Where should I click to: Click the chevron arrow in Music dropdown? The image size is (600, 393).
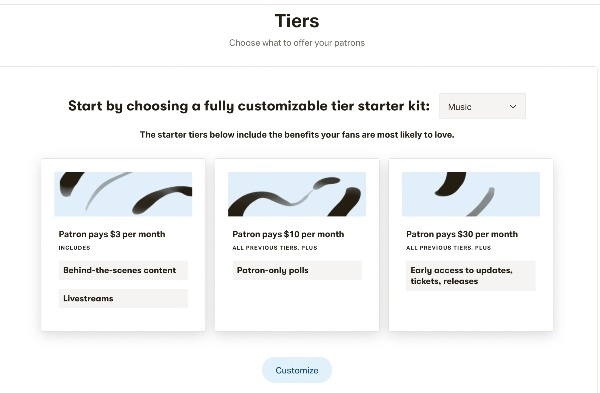[513, 106]
